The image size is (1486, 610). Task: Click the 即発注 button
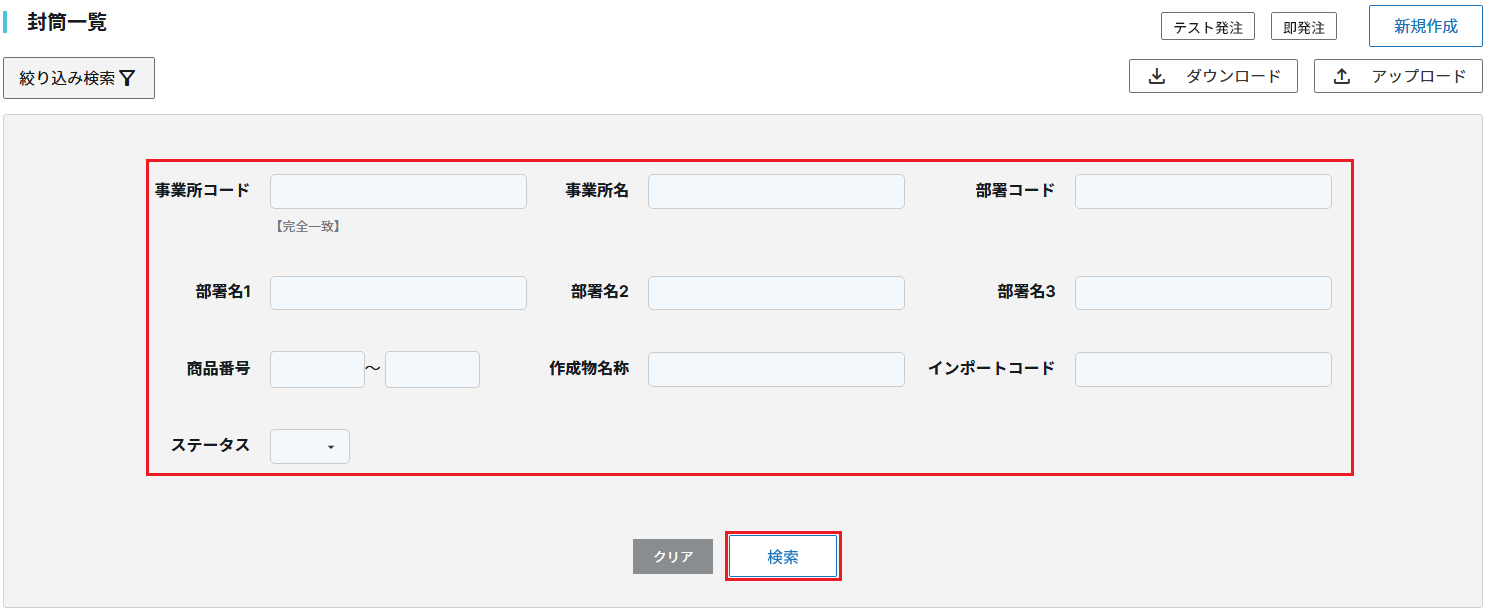pos(1303,27)
